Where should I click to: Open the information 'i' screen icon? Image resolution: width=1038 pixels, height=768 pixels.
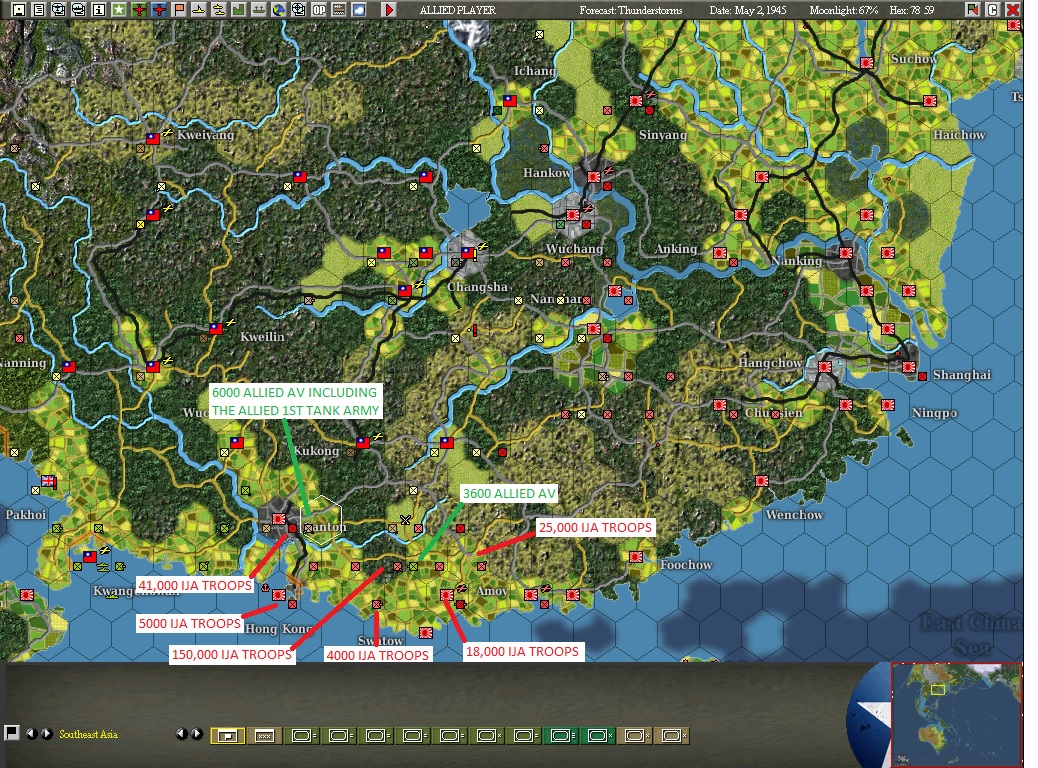(x=99, y=9)
